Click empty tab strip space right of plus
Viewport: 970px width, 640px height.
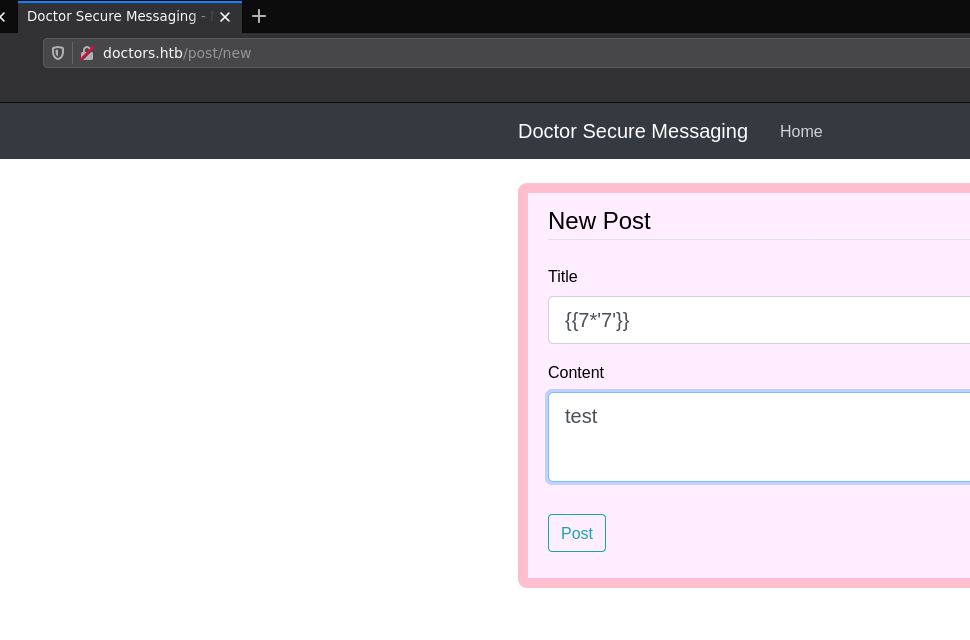600,16
